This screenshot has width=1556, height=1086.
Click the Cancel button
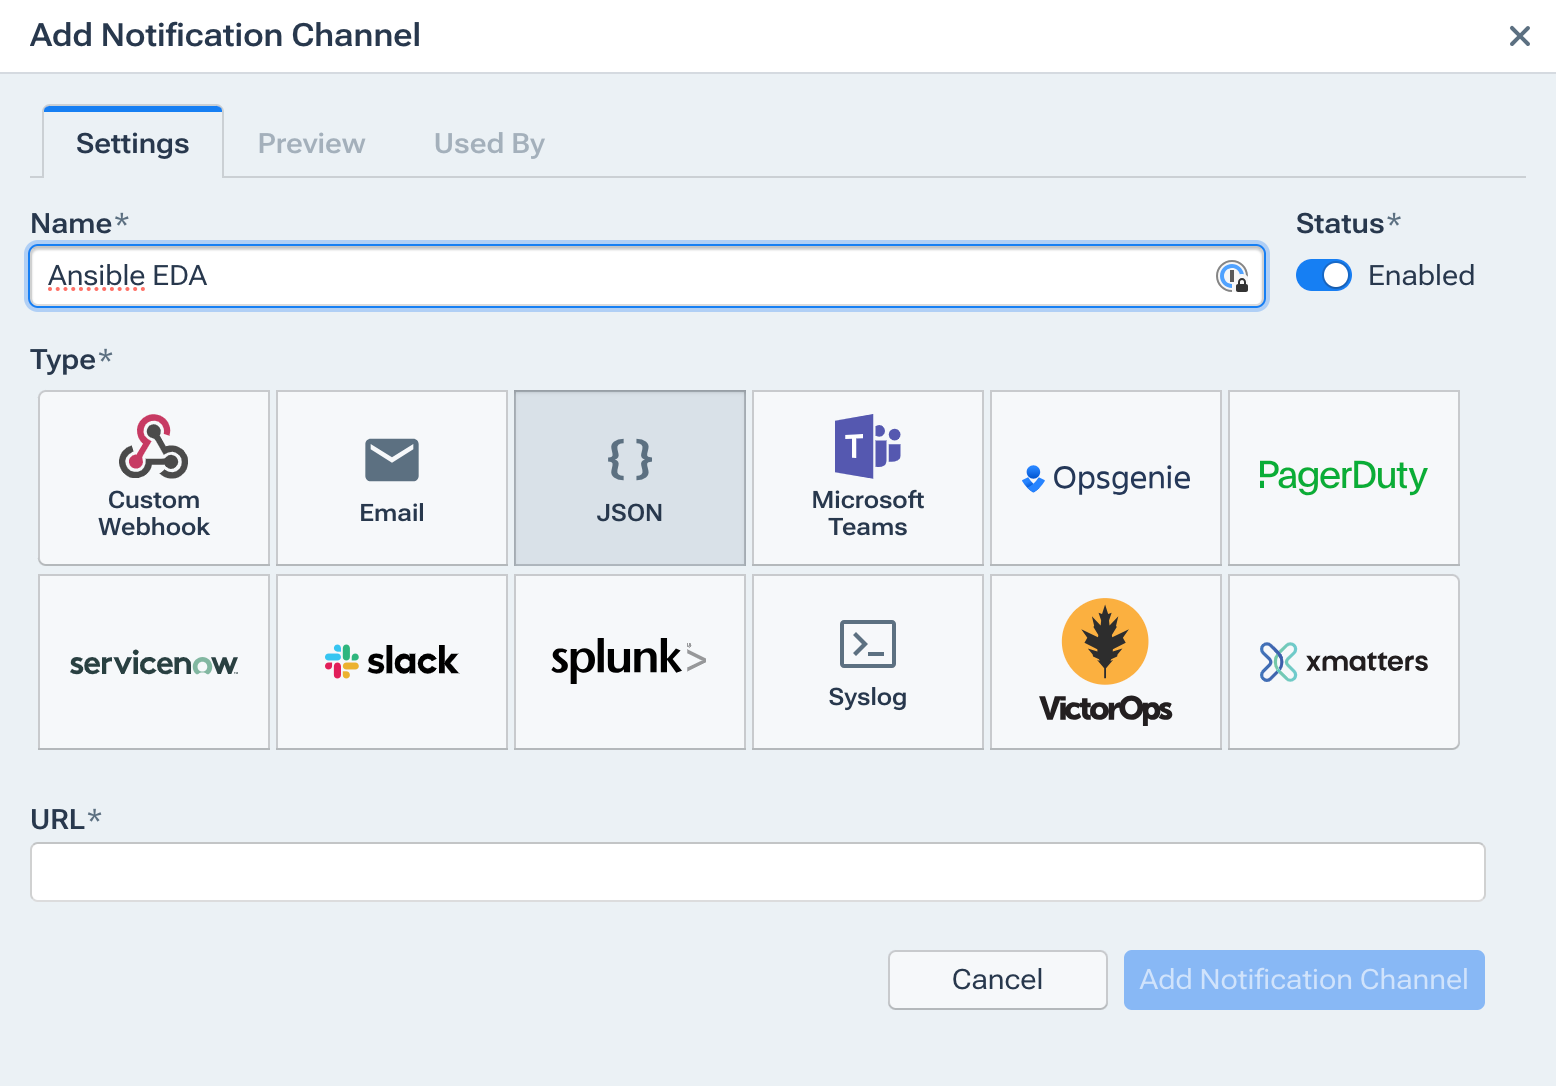click(x=998, y=979)
